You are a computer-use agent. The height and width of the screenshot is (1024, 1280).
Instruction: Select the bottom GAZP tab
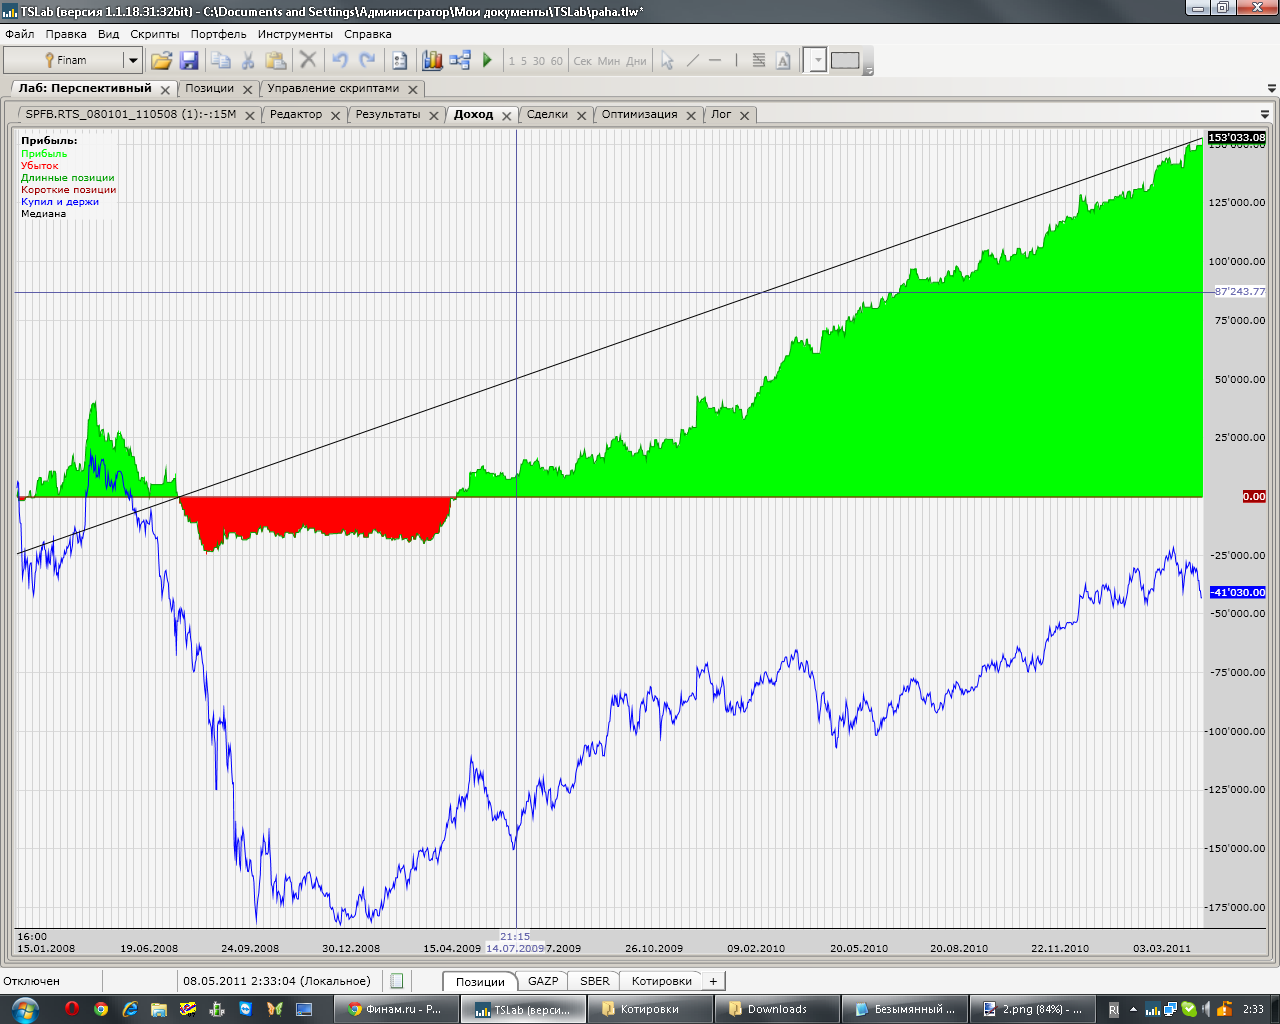click(x=543, y=981)
